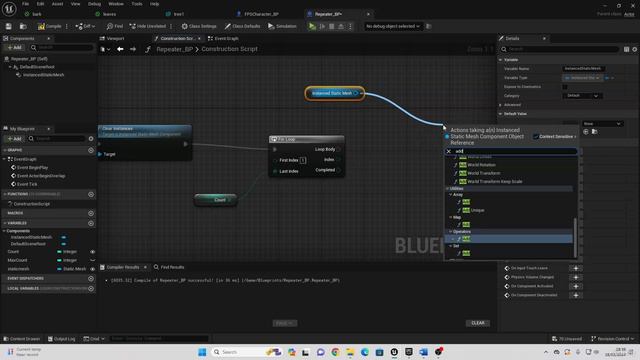Click the Browse to asset icon in toolbar
This screenshot has height=360, width=640.
coord(23,26)
